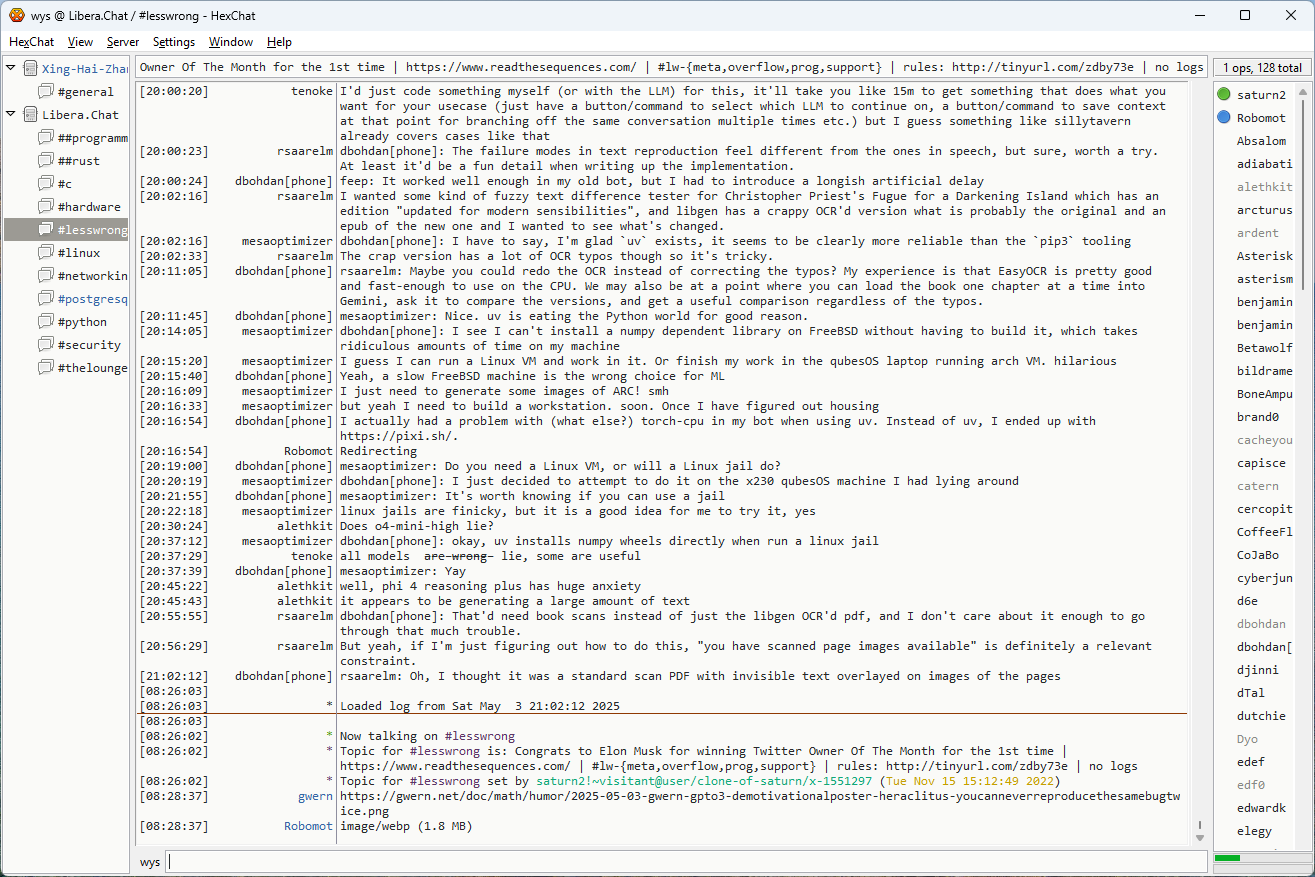
Task: Select user elegy in the user list
Action: click(1254, 831)
